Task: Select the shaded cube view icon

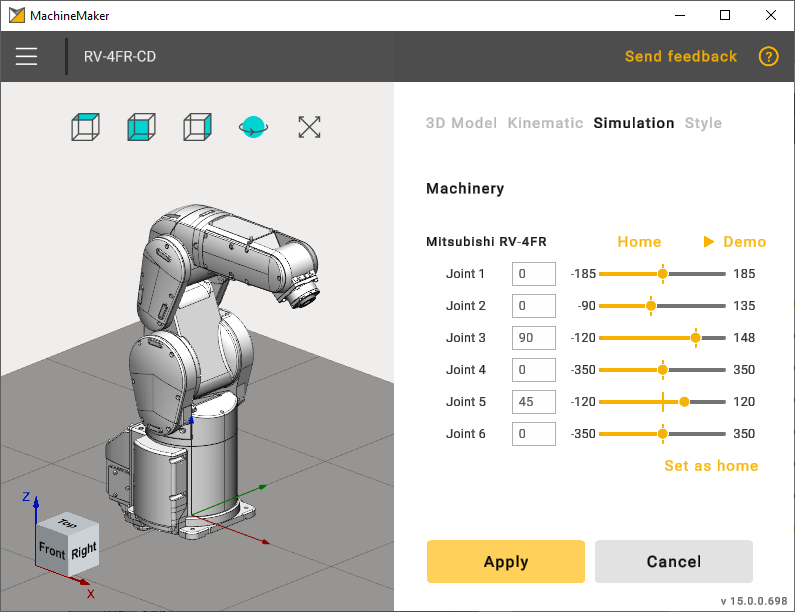Action: (141, 127)
